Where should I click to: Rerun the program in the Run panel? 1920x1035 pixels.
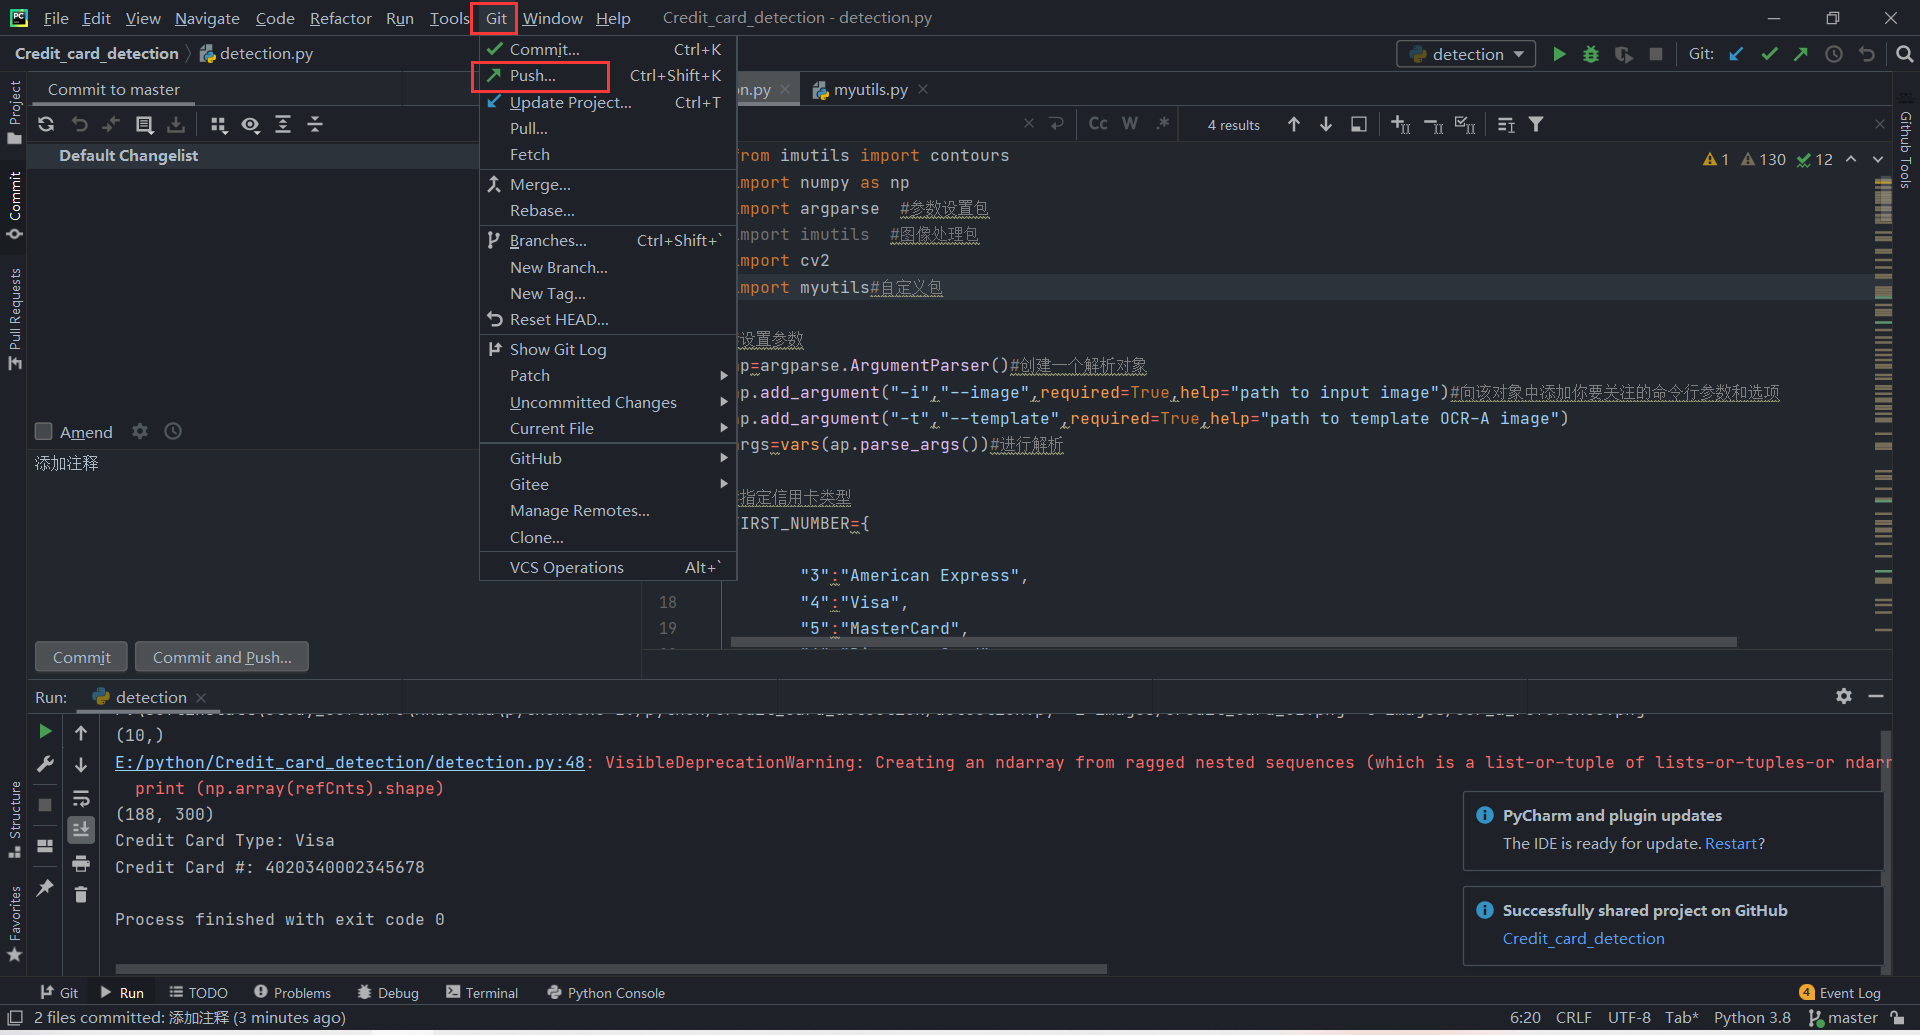44,731
